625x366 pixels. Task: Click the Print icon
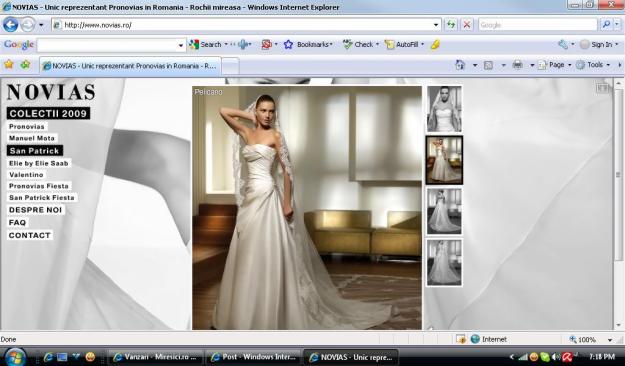coord(517,65)
